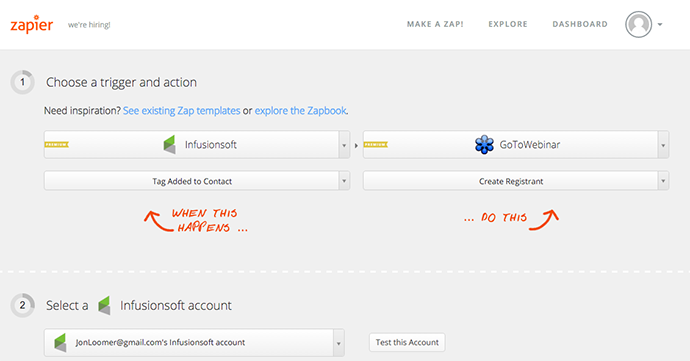This screenshot has height=361, width=690.
Task: Click the Infusionsoft logo in trigger app selector
Action: coord(169,144)
